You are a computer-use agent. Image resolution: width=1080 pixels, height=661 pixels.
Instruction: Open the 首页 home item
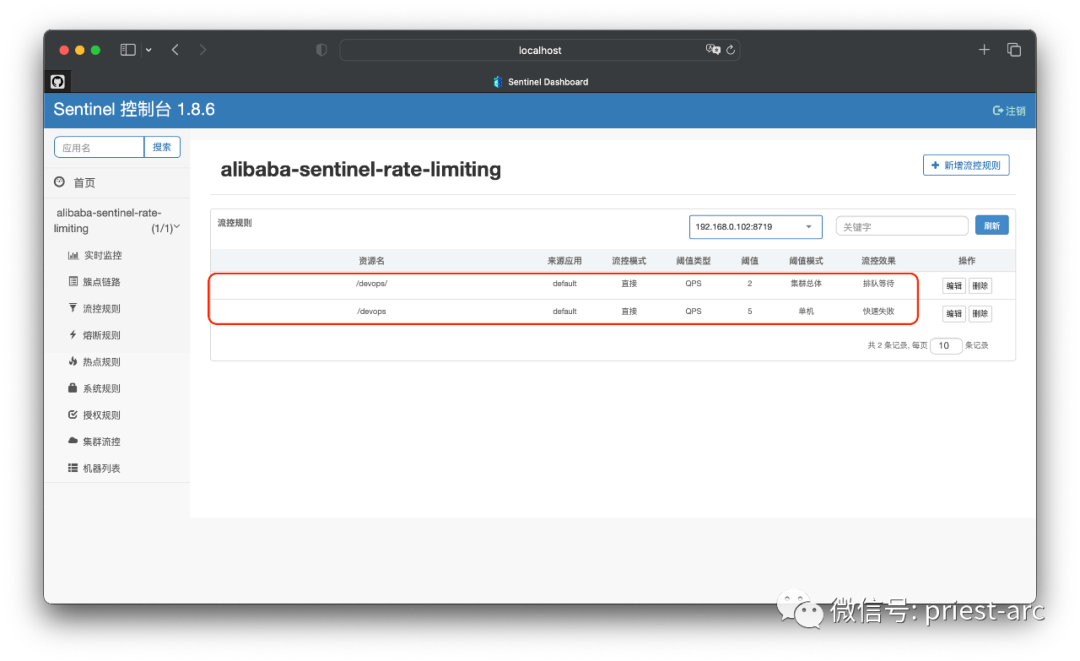point(84,182)
